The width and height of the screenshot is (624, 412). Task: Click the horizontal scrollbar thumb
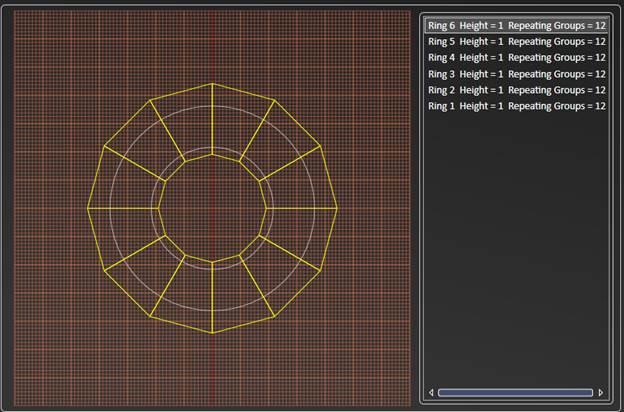click(515, 393)
